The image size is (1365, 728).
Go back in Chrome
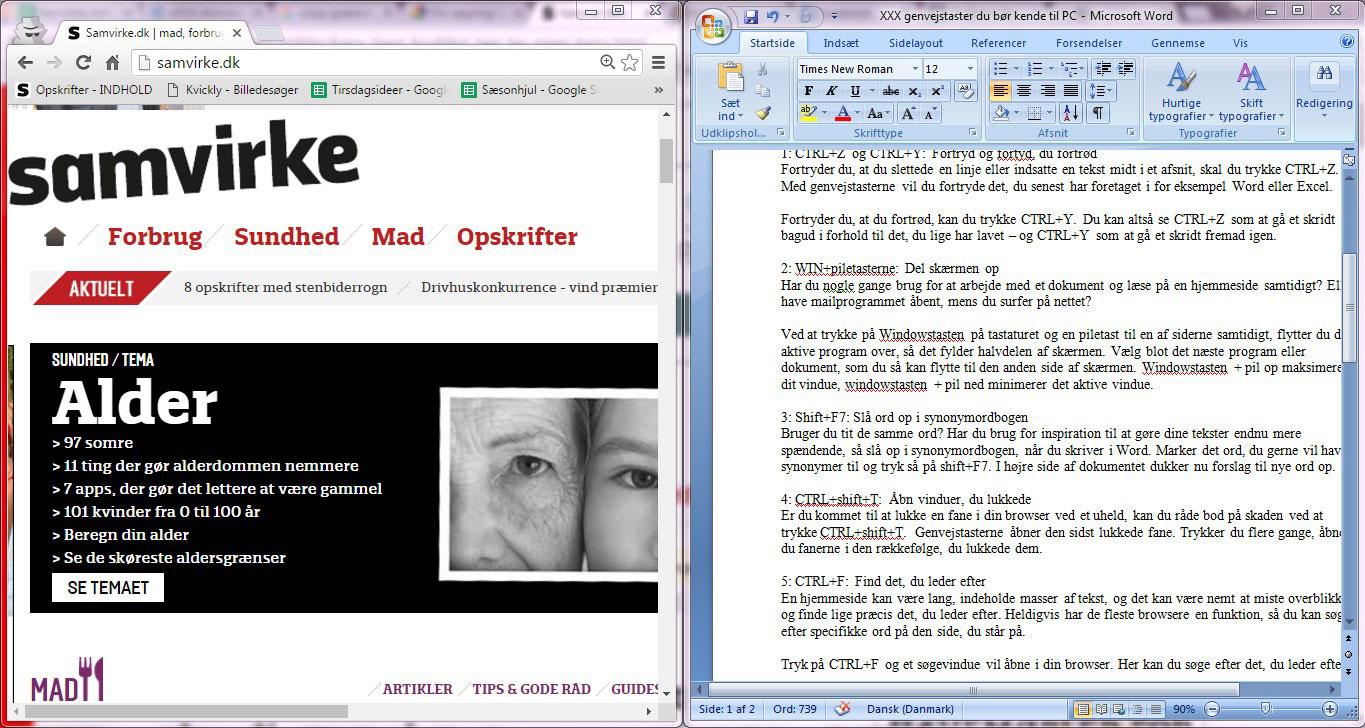[26, 62]
